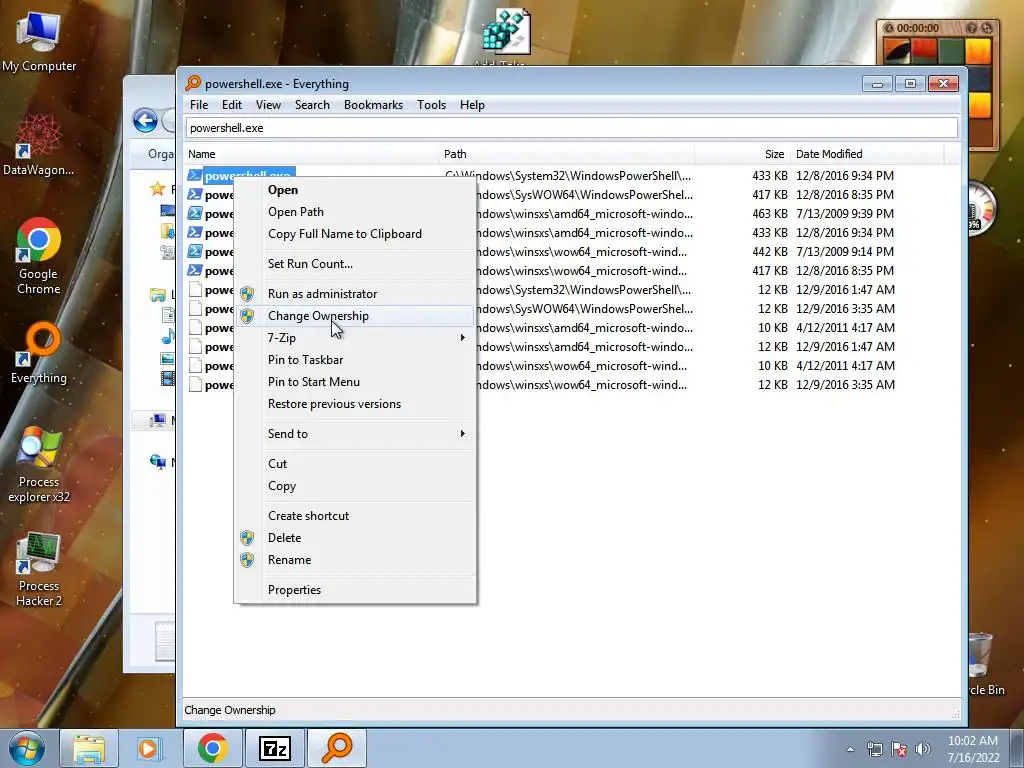Screen dimensions: 1024x768
Task: Click shield icon beside Delete
Action: [x=247, y=538]
